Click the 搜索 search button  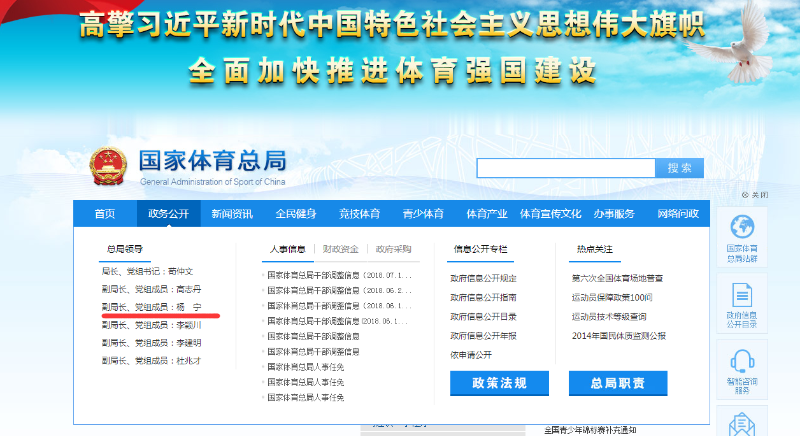[x=680, y=168]
